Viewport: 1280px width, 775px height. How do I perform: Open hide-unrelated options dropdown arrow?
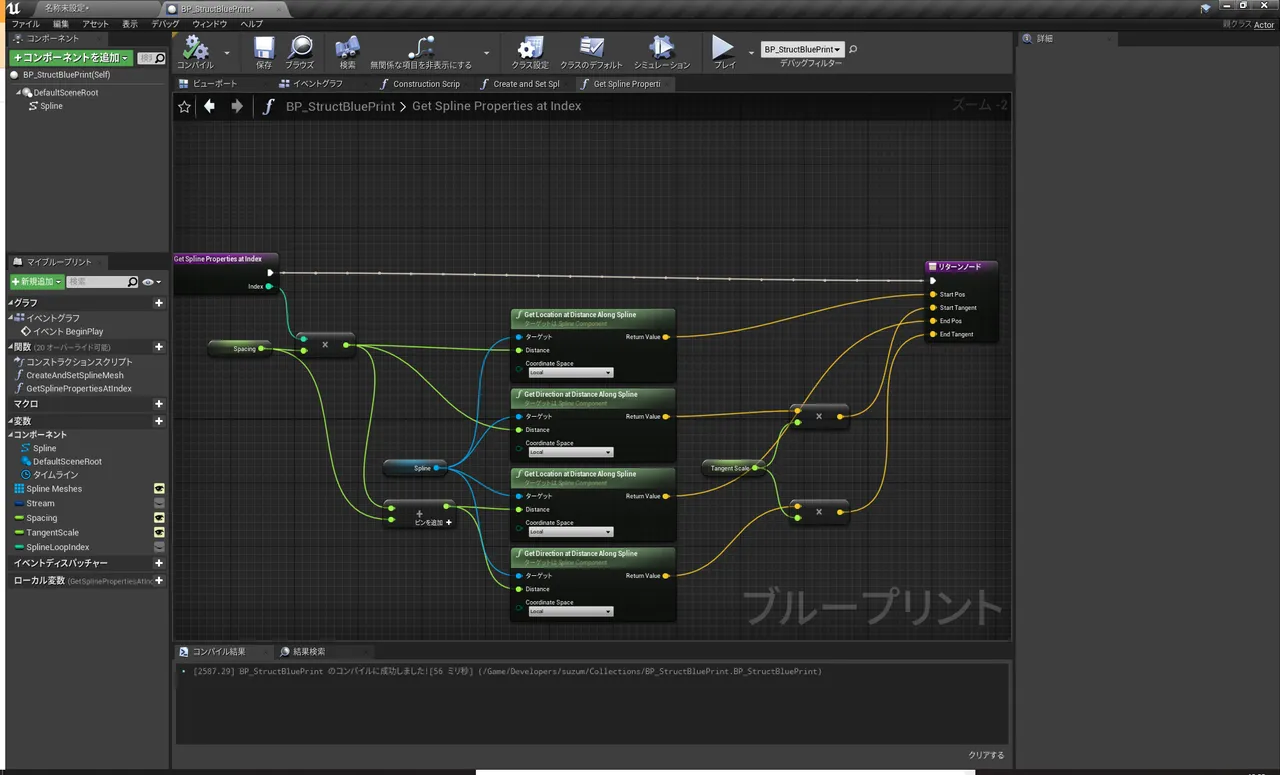tap(487, 53)
